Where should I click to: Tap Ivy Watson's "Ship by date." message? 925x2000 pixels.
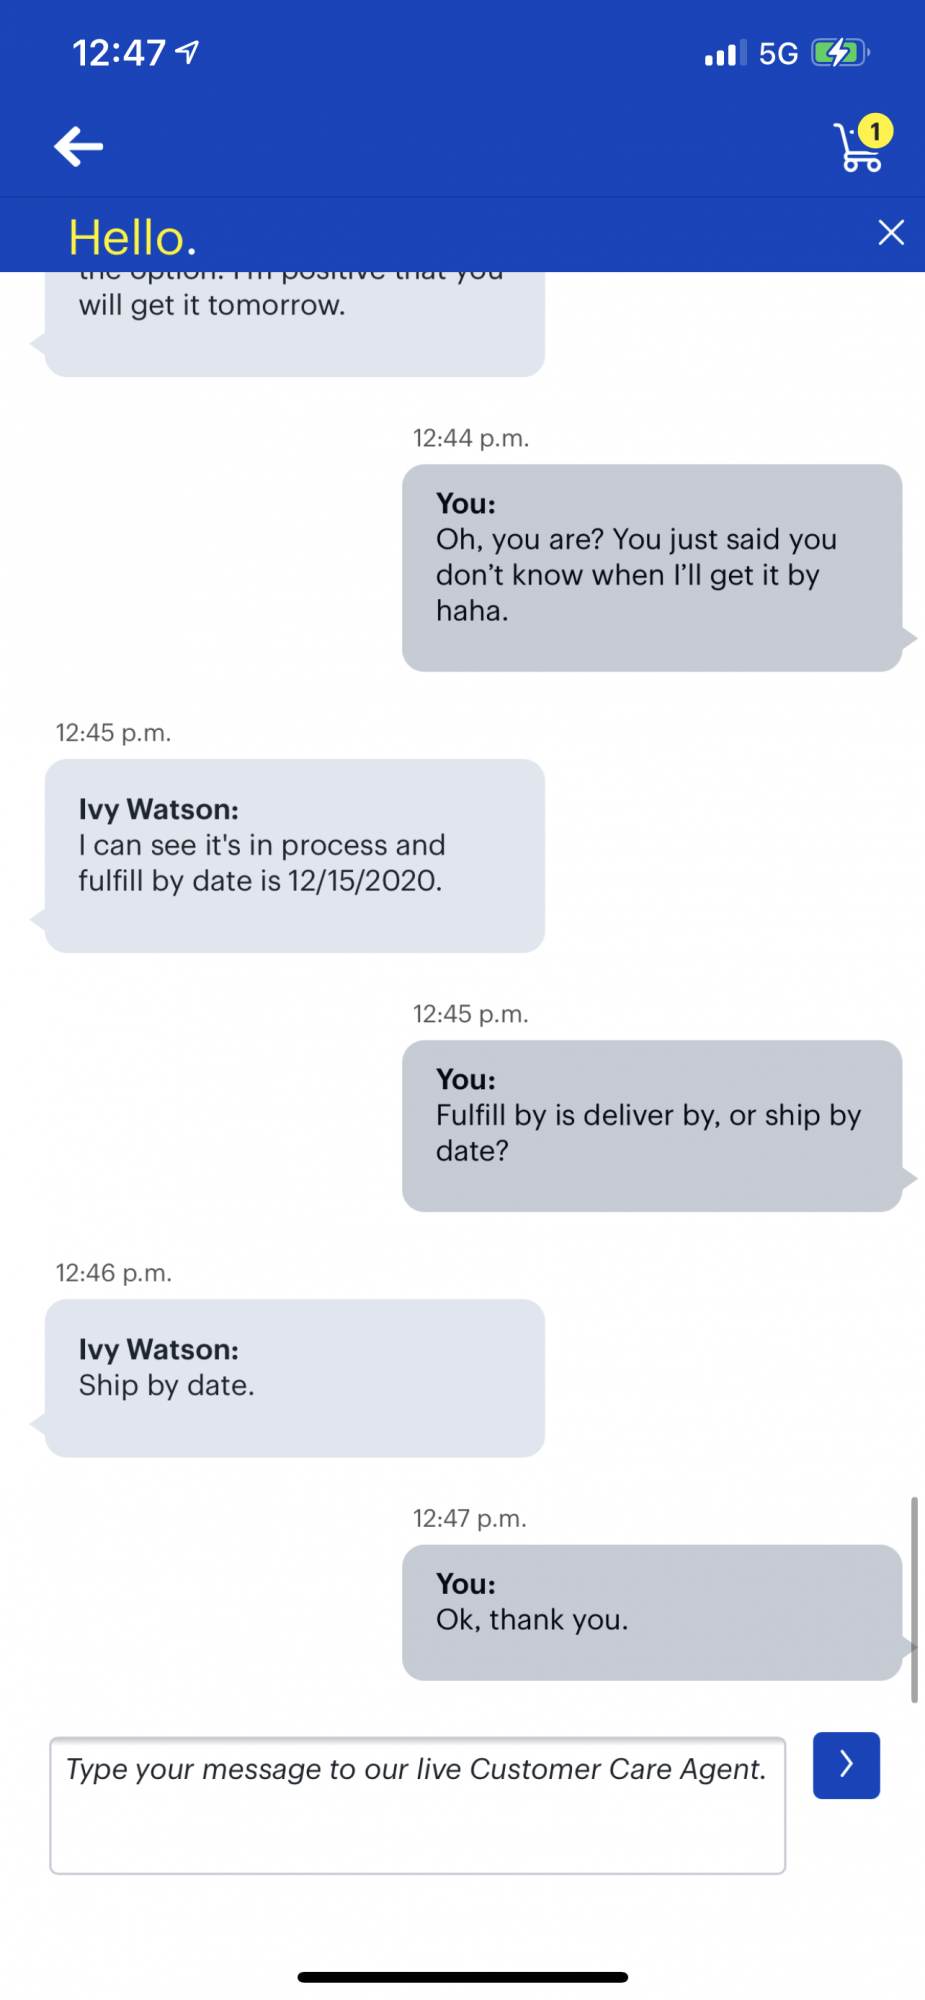click(294, 1377)
